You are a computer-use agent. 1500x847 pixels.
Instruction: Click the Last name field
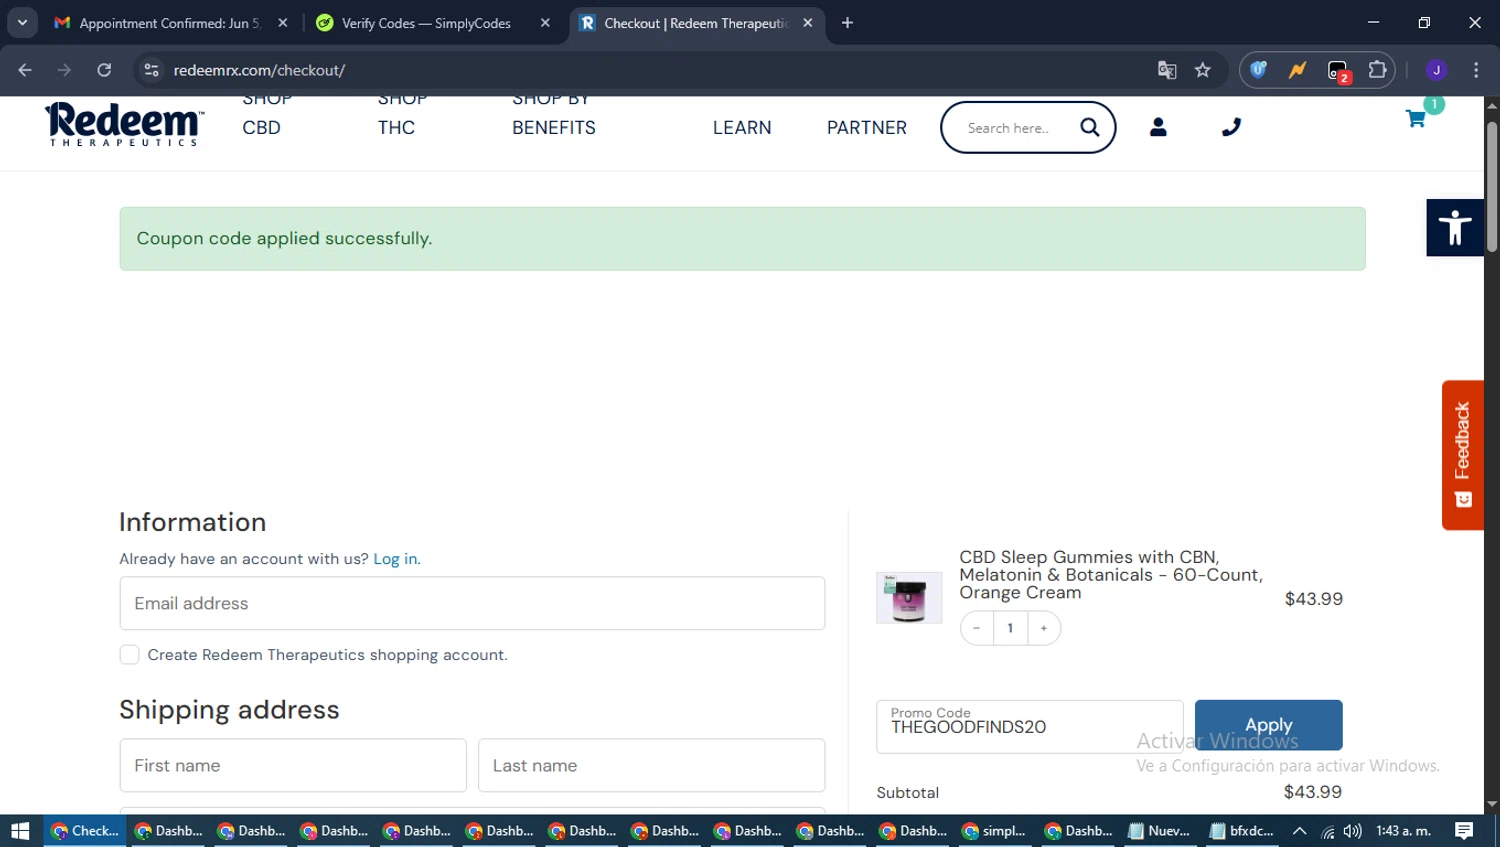651,766
